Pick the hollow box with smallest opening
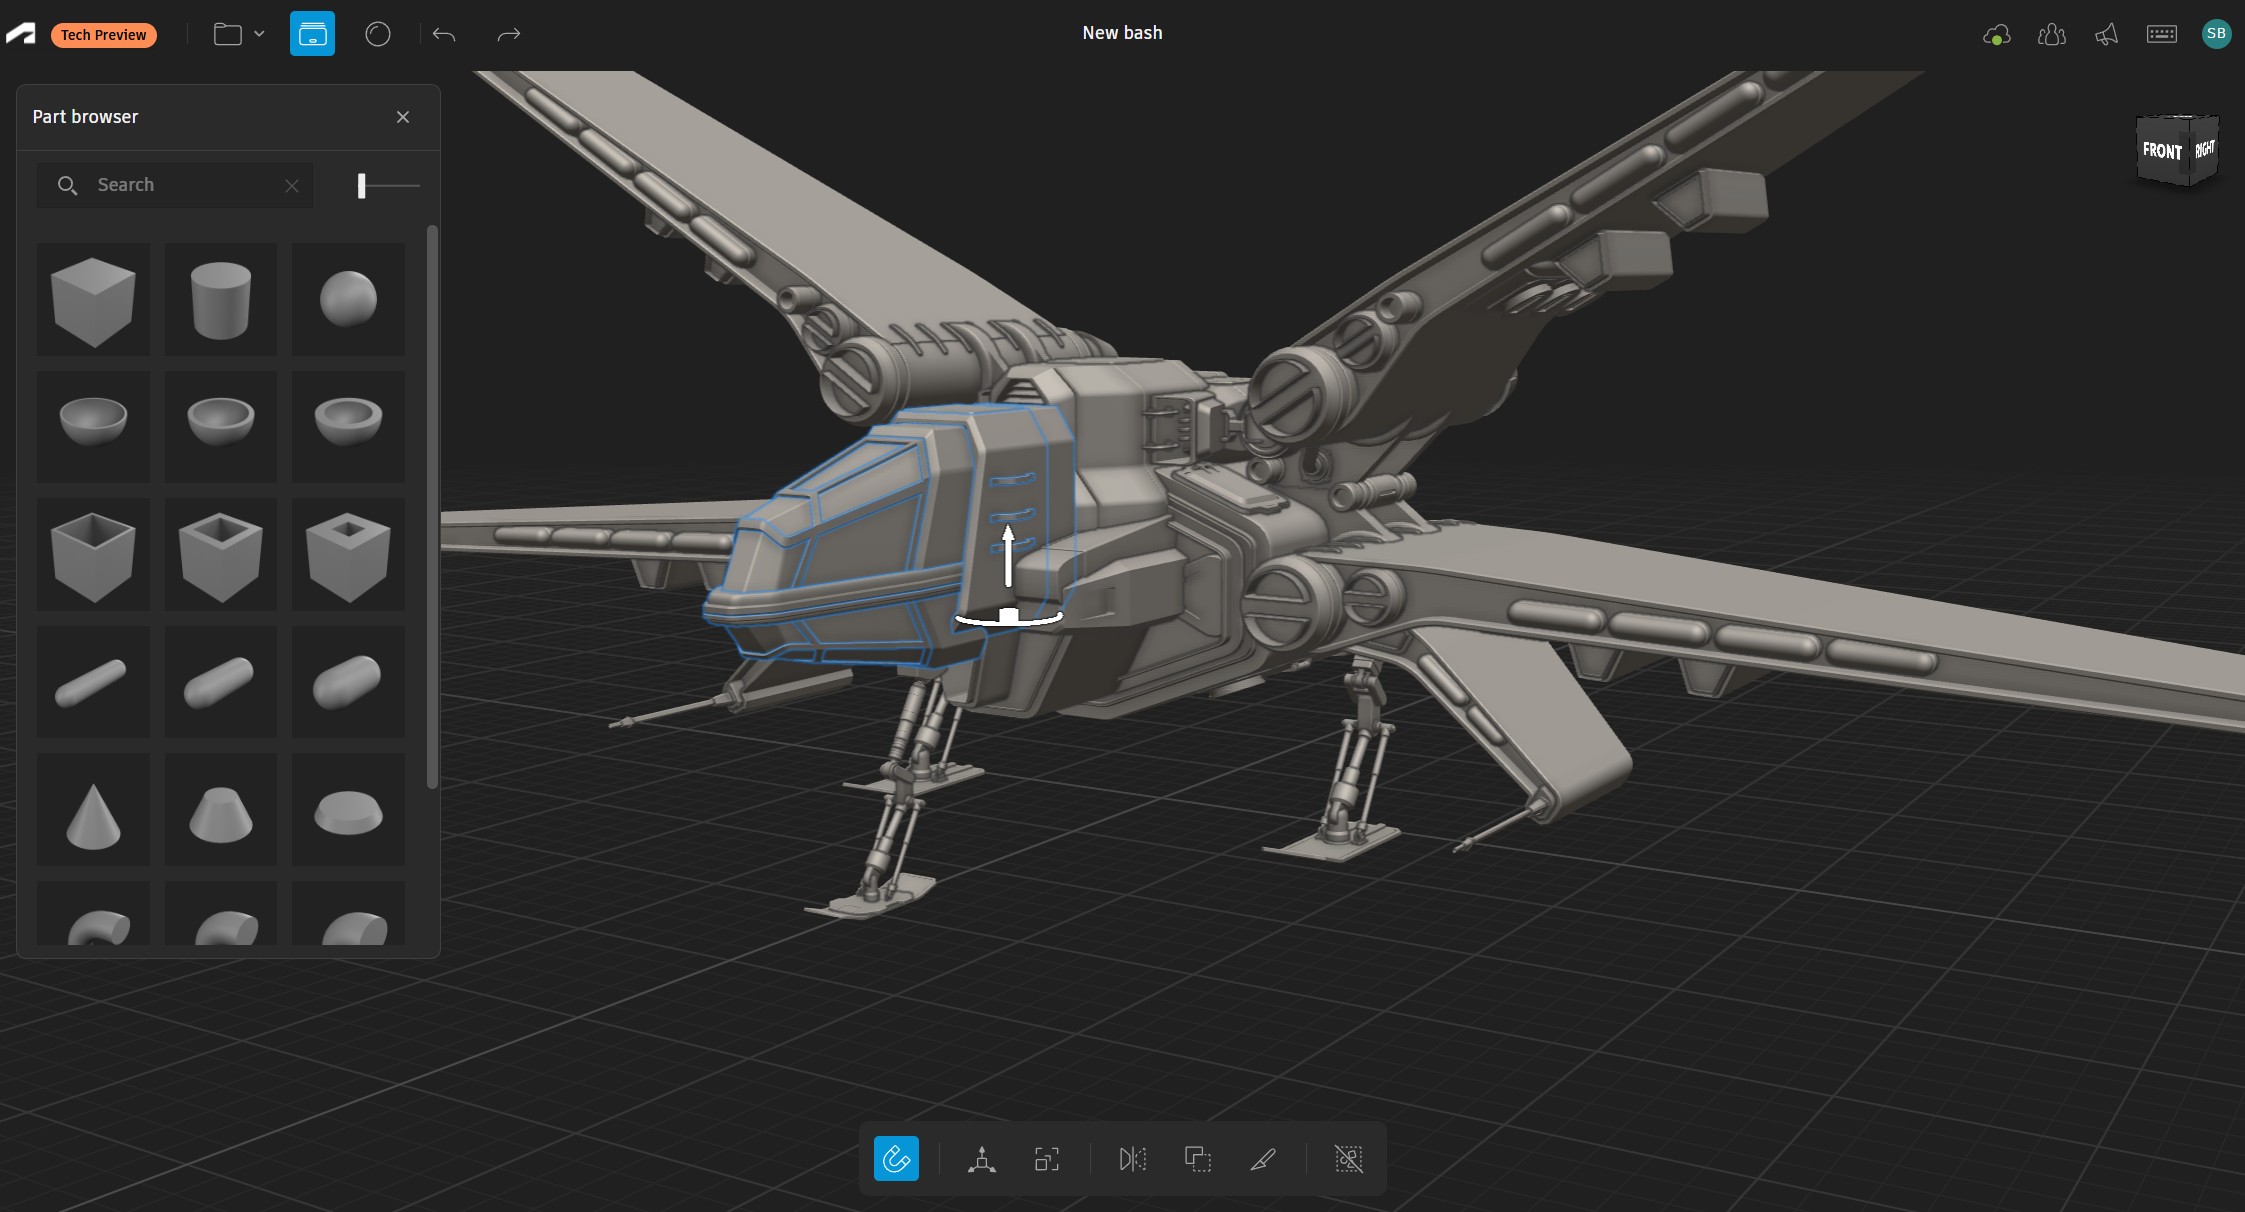The image size is (2245, 1212). (348, 555)
